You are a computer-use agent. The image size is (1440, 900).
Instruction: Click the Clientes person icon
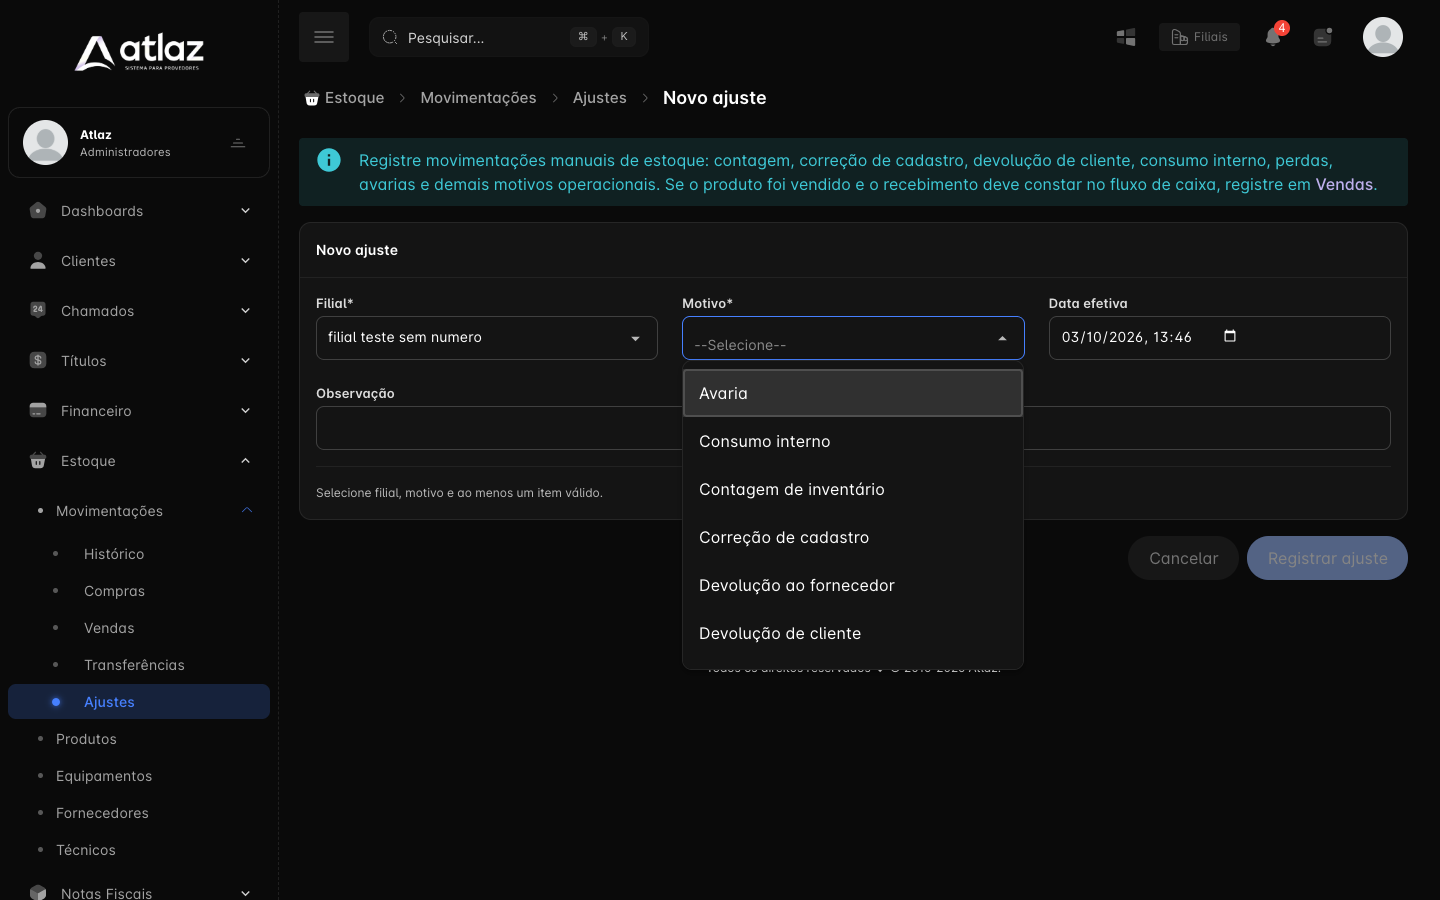(x=38, y=260)
